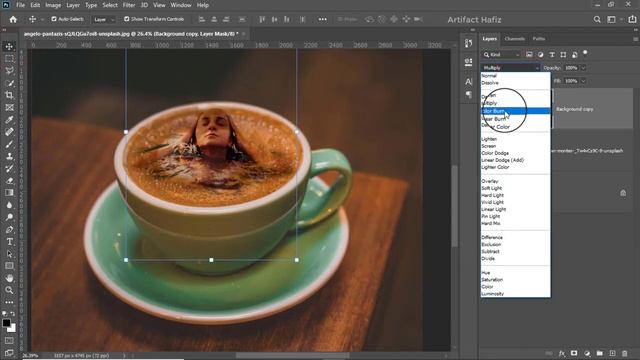Image resolution: width=640 pixels, height=360 pixels.
Task: Switch to the Channels tab
Action: pyautogui.click(x=514, y=39)
